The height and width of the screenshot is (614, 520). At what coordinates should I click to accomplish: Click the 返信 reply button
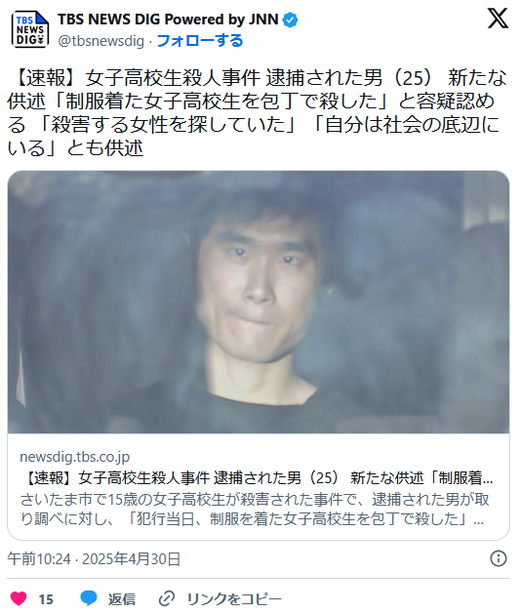[122, 599]
